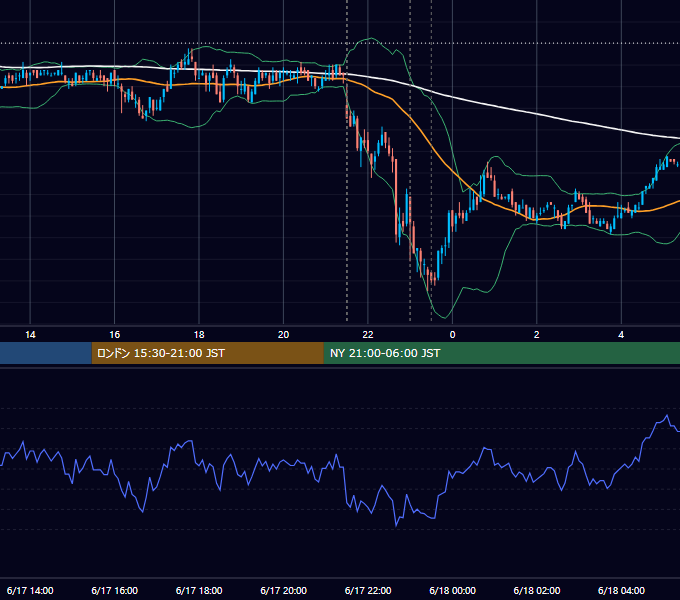Click the ロンドン 15:30-21:00 JST session bar

click(207, 353)
